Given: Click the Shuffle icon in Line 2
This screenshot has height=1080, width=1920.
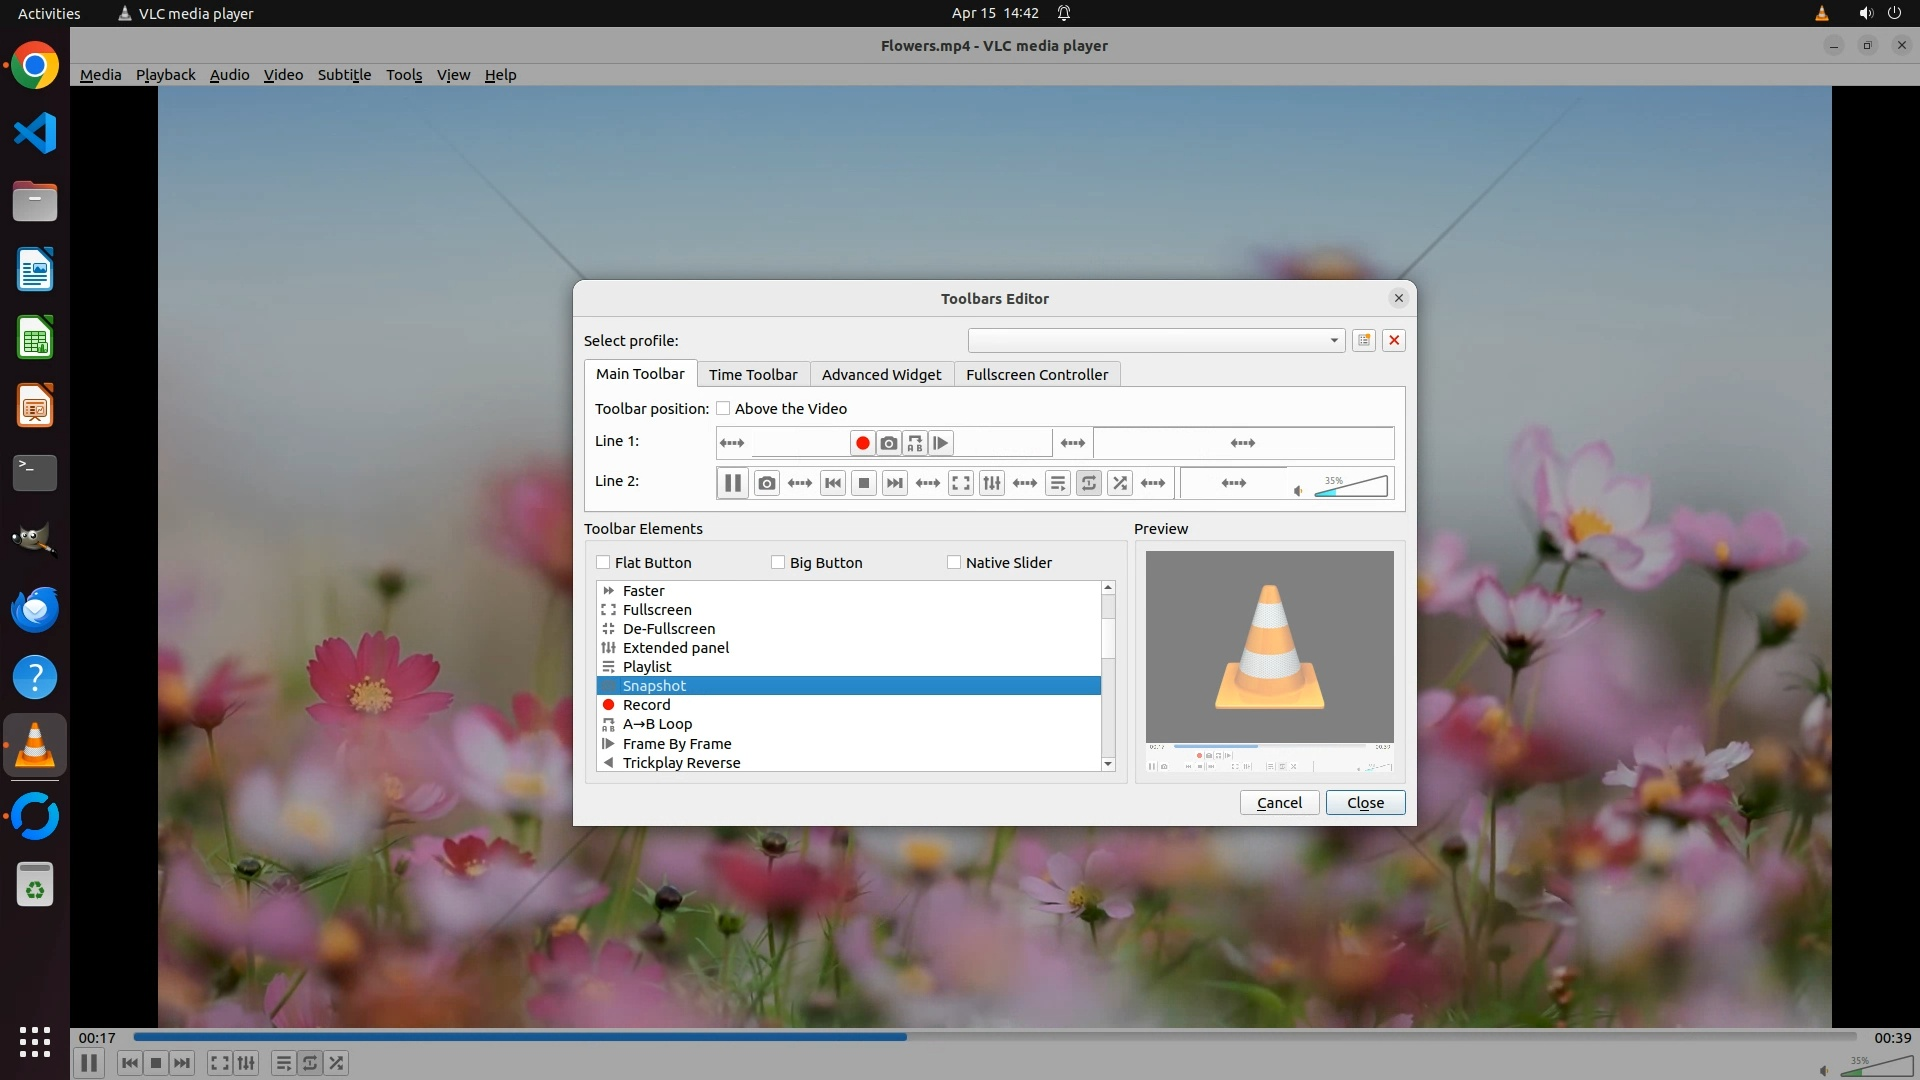Looking at the screenshot, I should pyautogui.click(x=1120, y=483).
